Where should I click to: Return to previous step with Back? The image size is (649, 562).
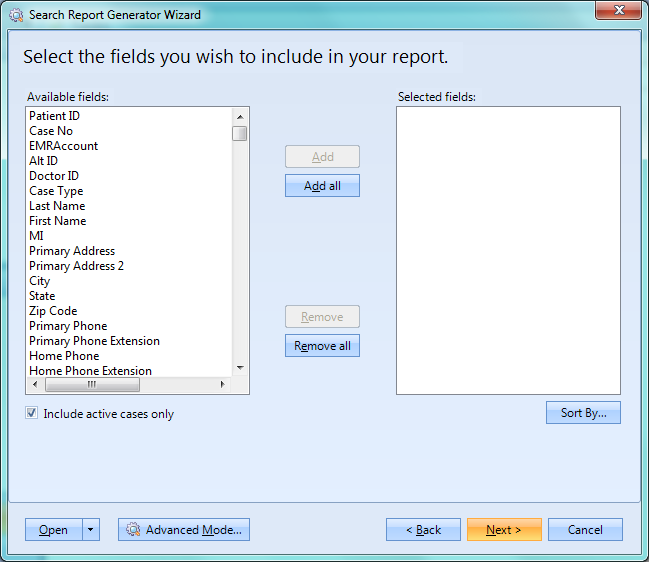[x=423, y=530]
